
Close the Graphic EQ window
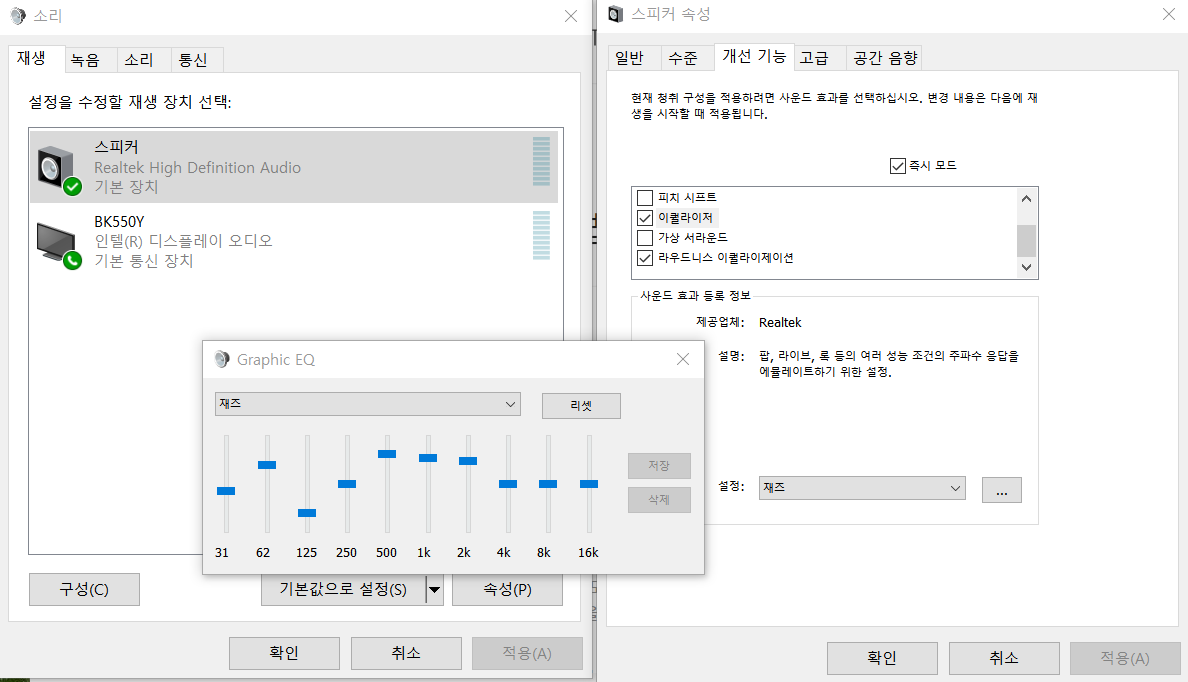pos(683,359)
